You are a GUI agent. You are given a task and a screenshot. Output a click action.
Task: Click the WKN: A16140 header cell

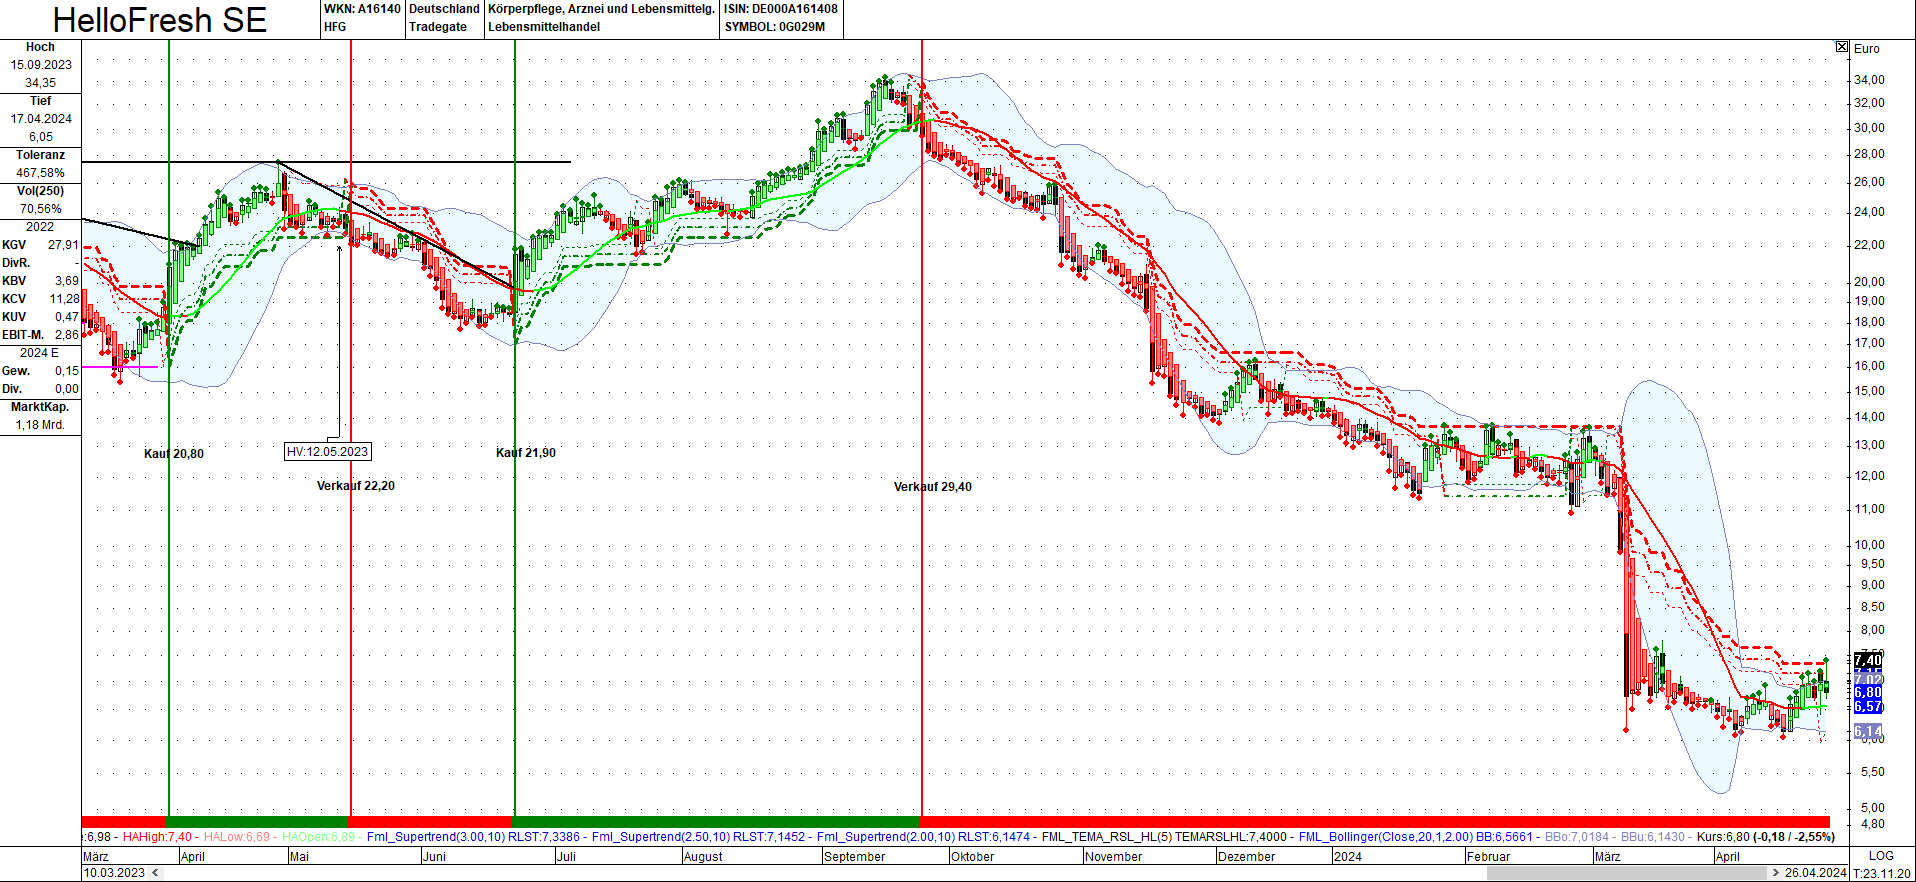coord(362,9)
